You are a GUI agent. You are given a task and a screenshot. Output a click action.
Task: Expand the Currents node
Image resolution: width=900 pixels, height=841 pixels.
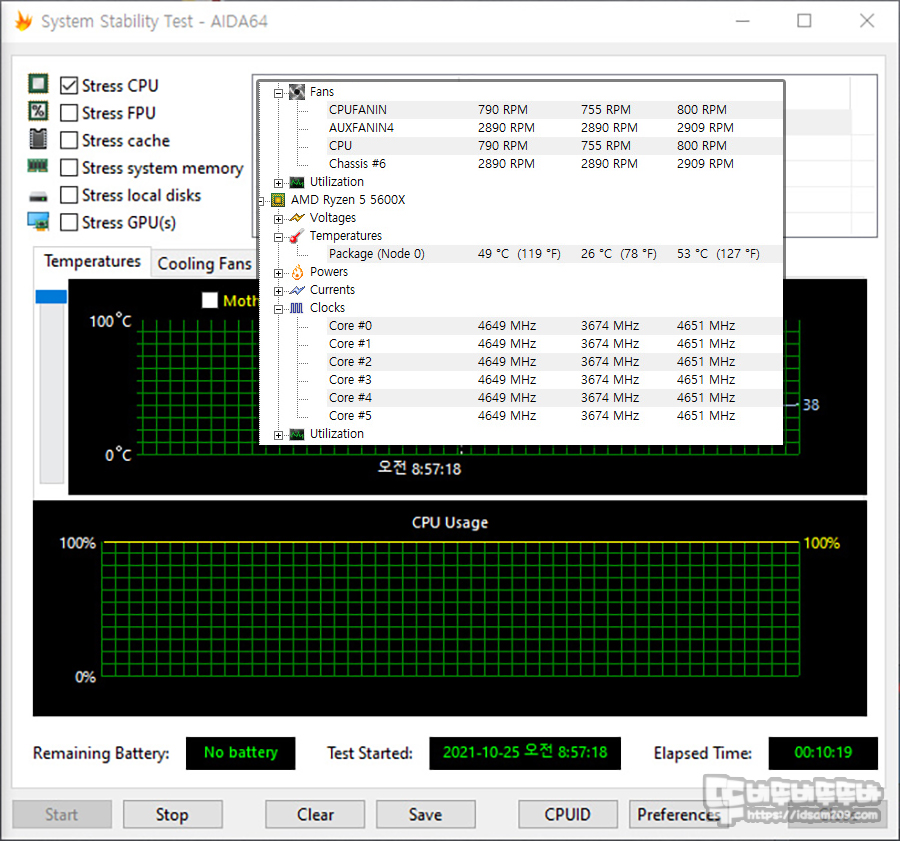[x=278, y=291]
